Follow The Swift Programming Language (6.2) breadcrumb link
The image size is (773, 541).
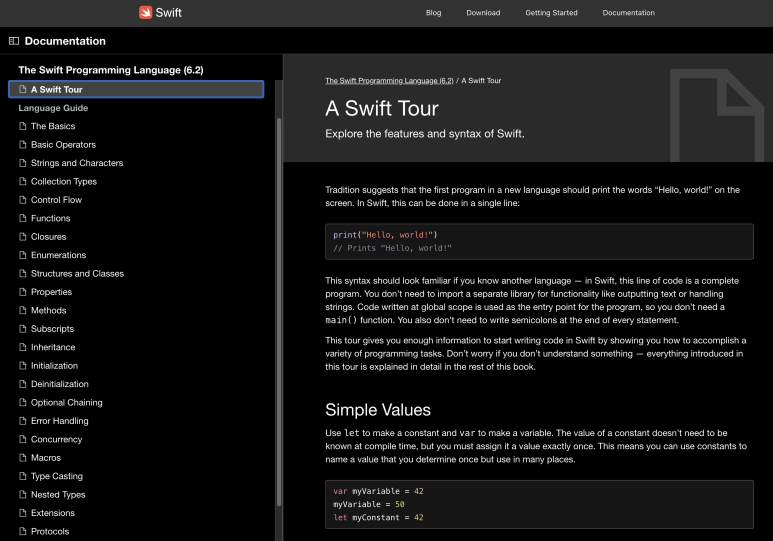pos(389,80)
